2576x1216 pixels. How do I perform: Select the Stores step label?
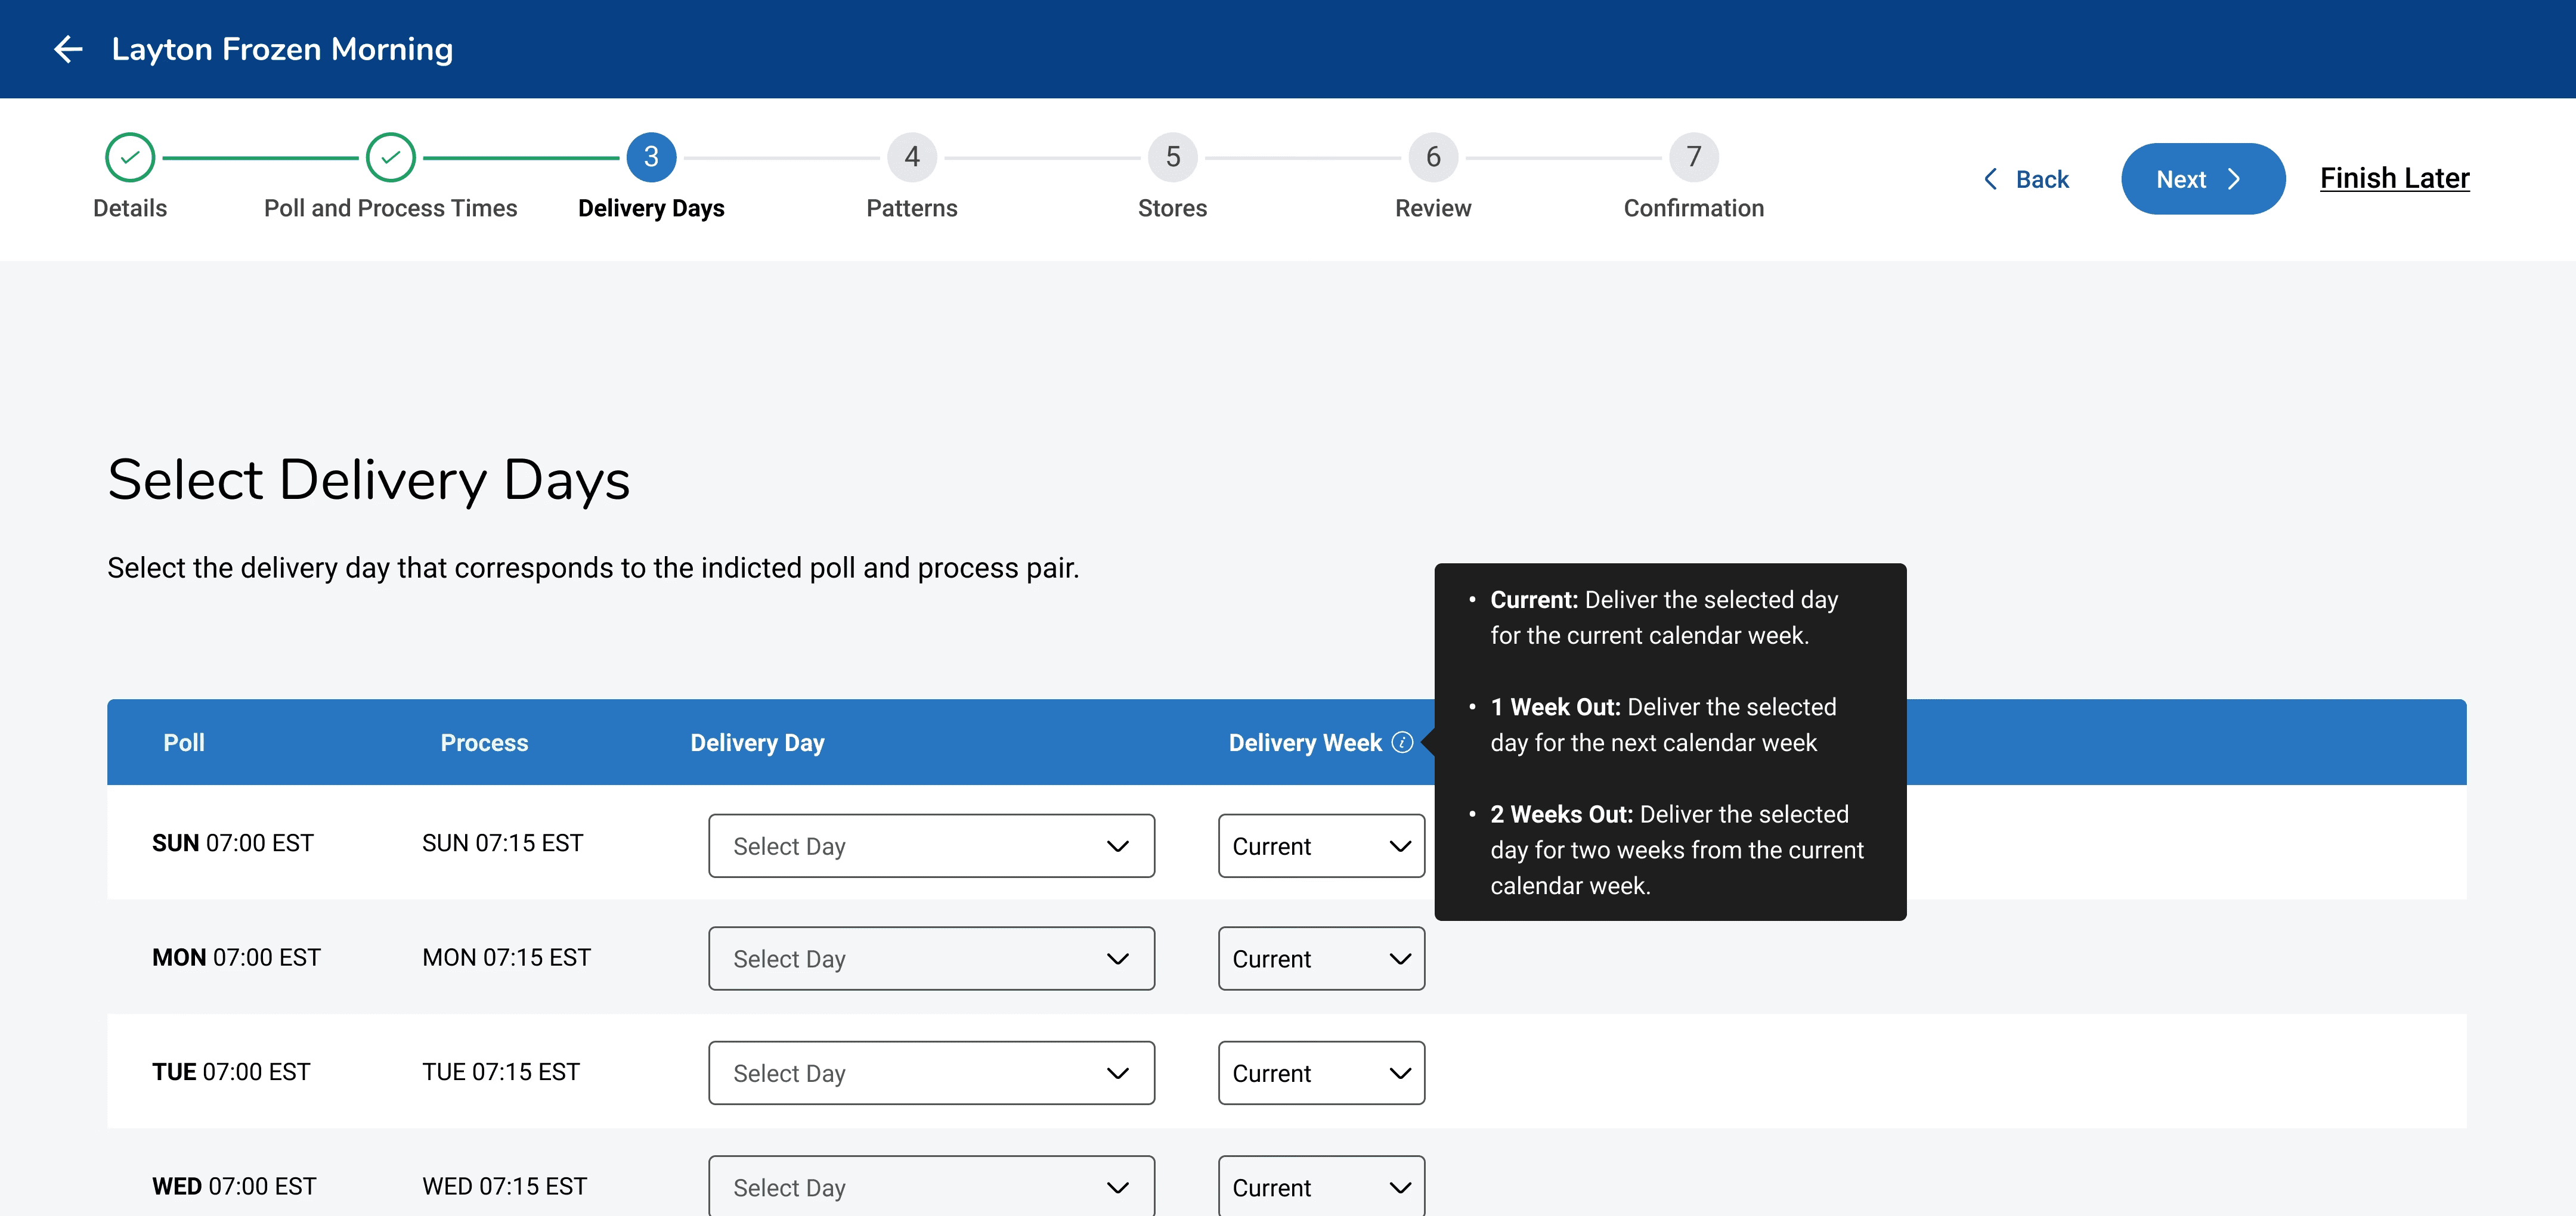pos(1172,208)
